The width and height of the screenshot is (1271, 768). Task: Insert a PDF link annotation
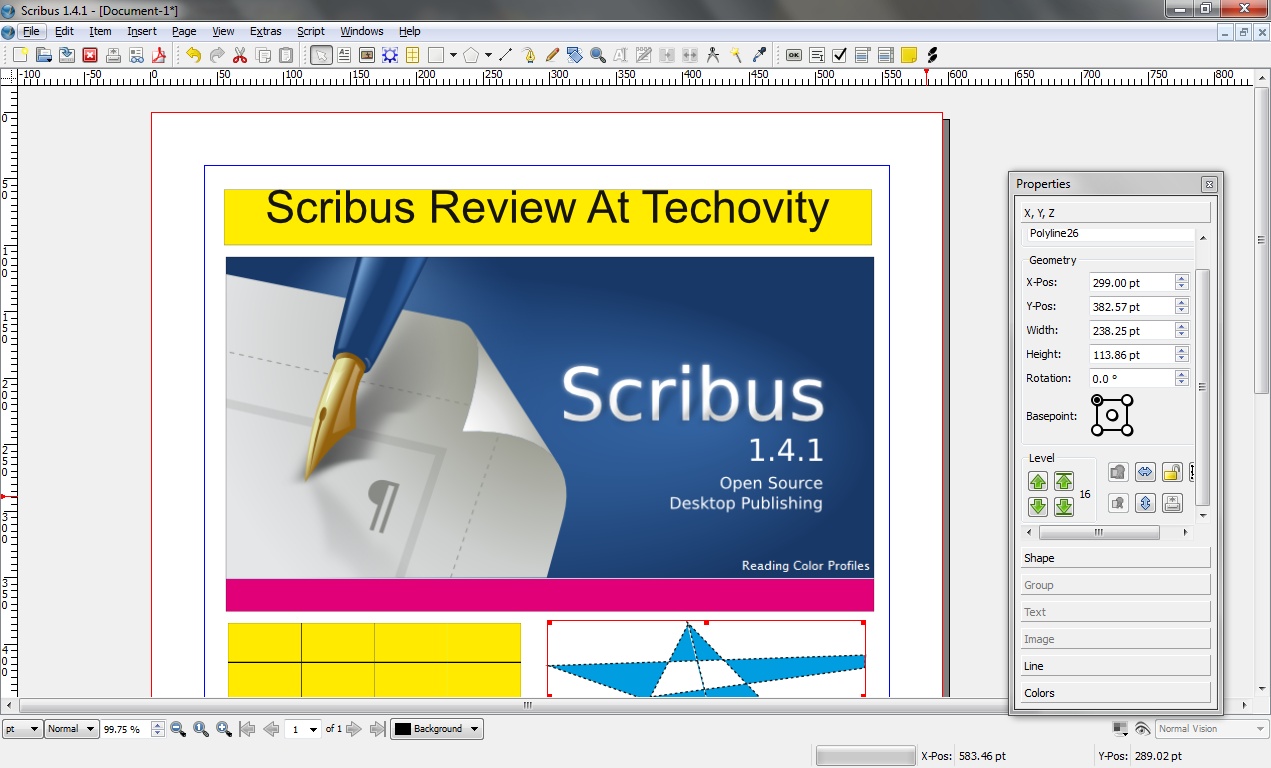(x=932, y=55)
